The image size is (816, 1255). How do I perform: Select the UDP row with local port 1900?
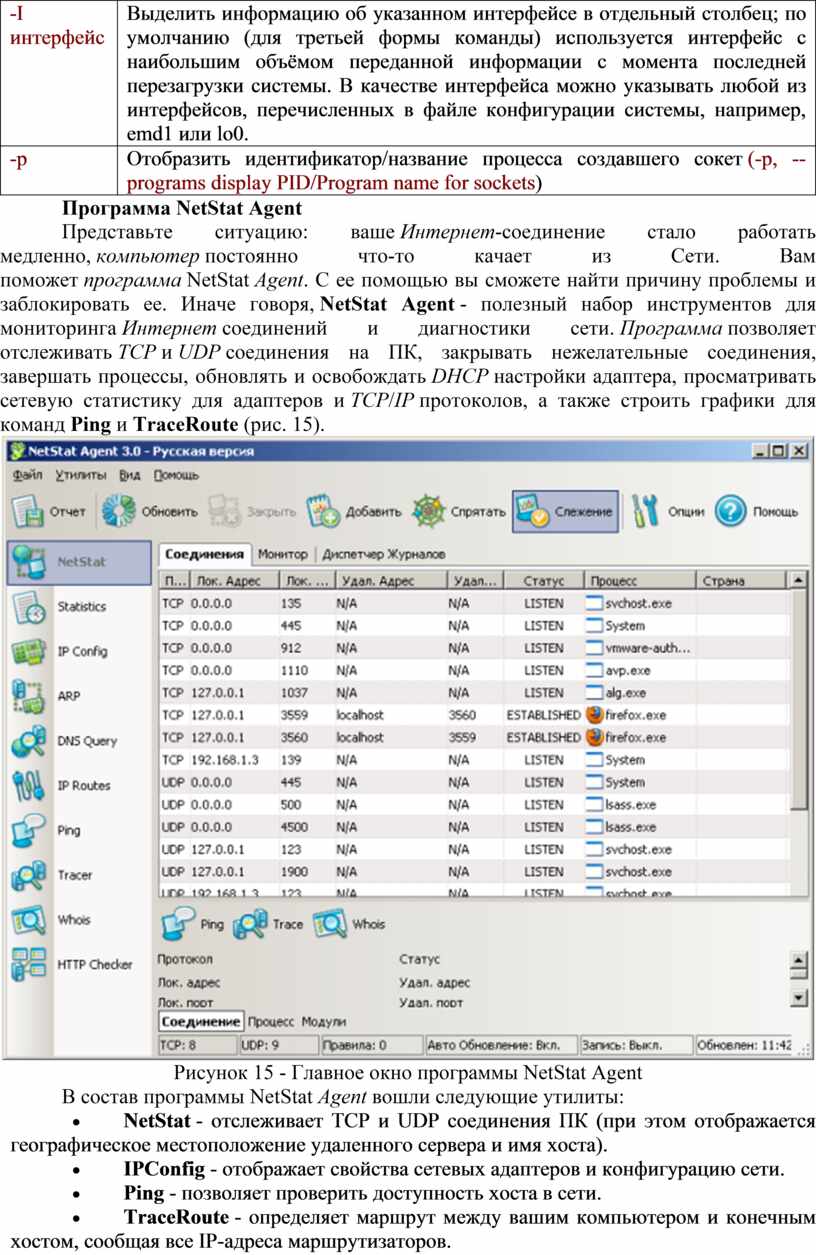coord(473,872)
